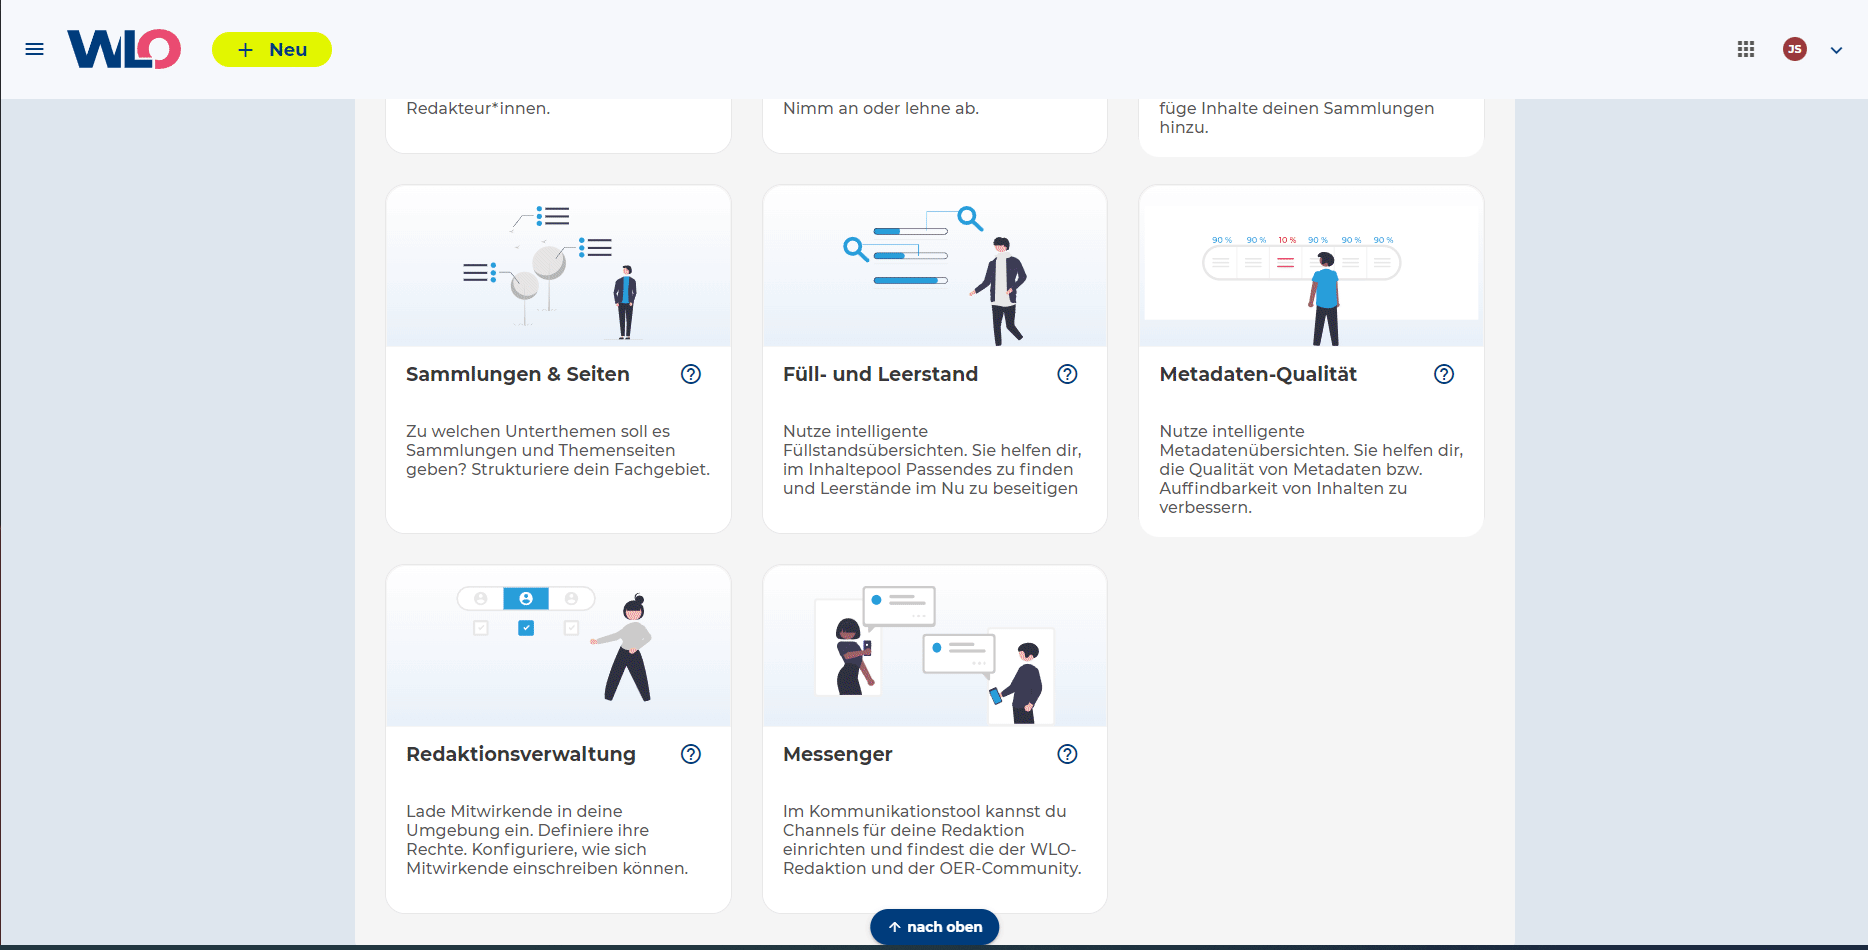
Task: Expand the user account dropdown arrow
Action: point(1836,50)
